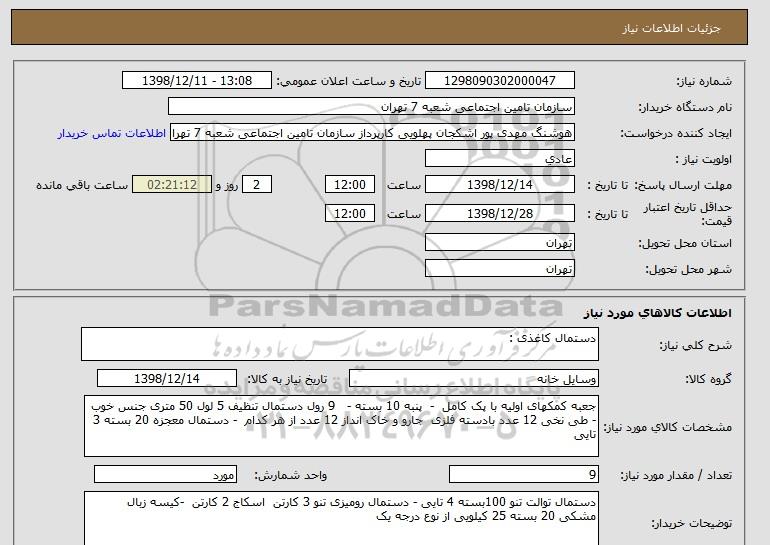Click the label تاریخ نیاز به کالا
The image size is (770, 545).
tap(287, 379)
